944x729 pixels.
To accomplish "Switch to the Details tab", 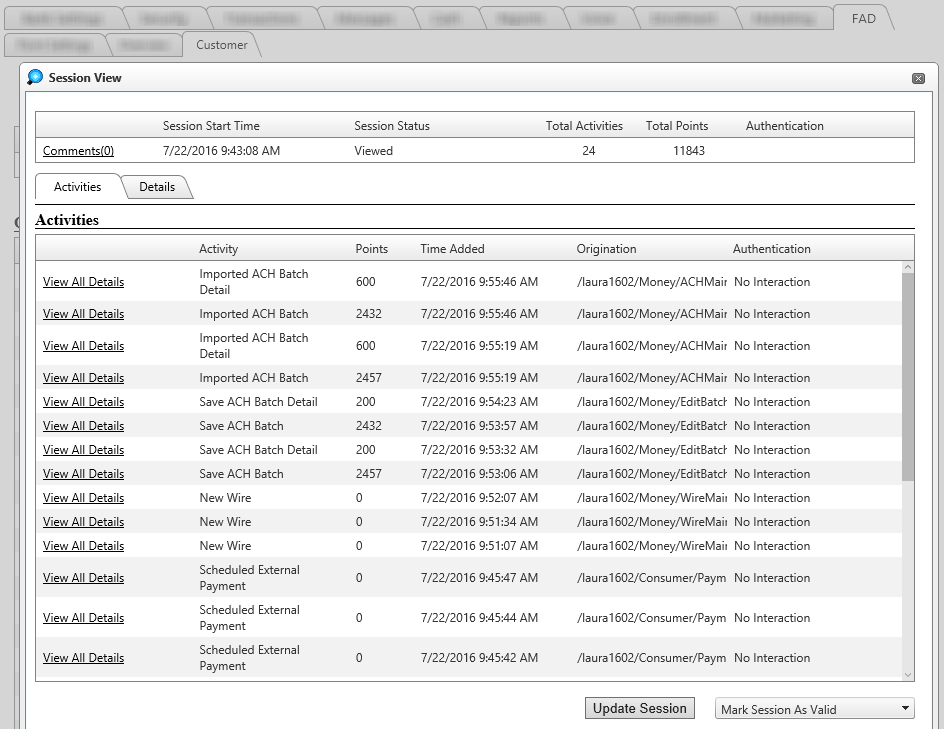I will tap(157, 187).
